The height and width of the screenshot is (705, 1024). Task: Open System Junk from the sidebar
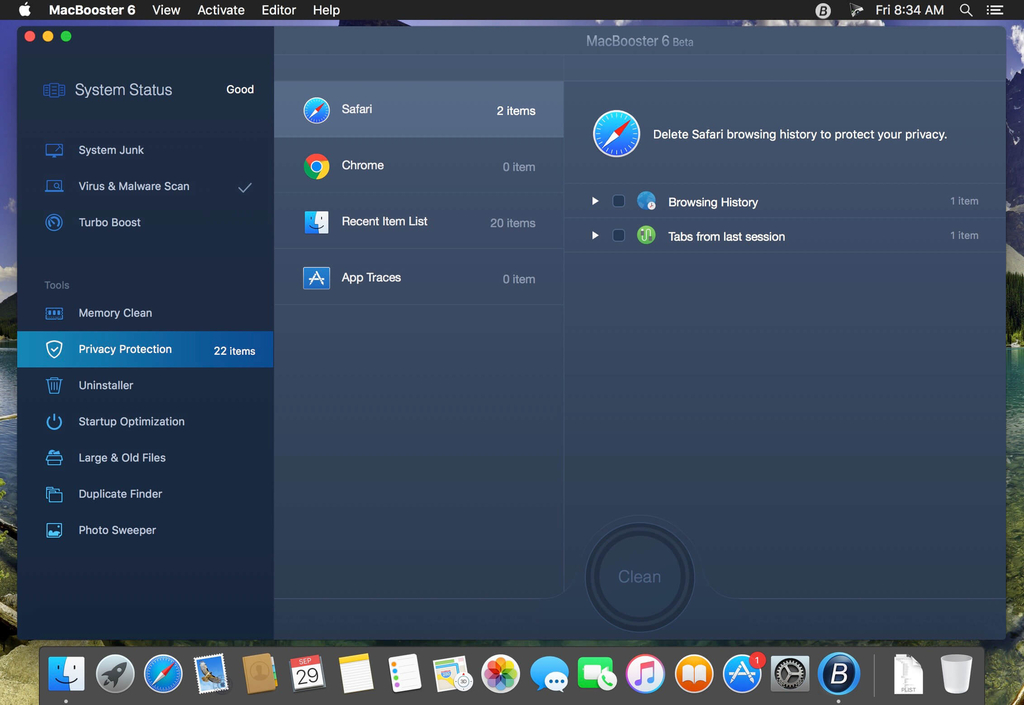111,150
